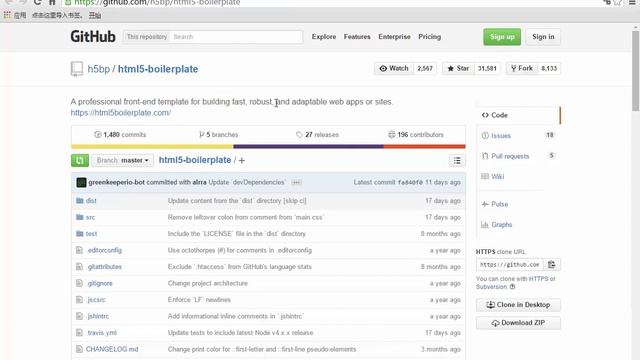This screenshot has height=360, width=640.
Task: Open Explore in the top navigation
Action: tap(324, 37)
